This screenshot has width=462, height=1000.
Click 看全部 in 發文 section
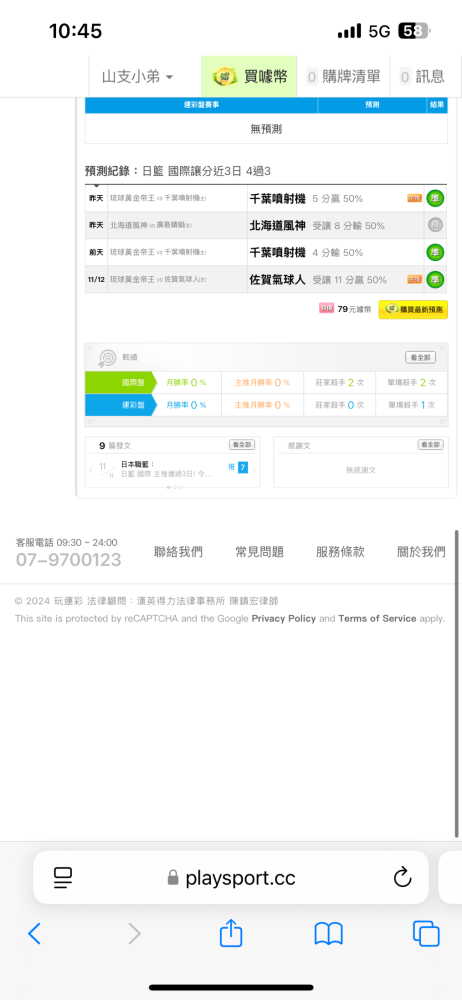pos(242,445)
